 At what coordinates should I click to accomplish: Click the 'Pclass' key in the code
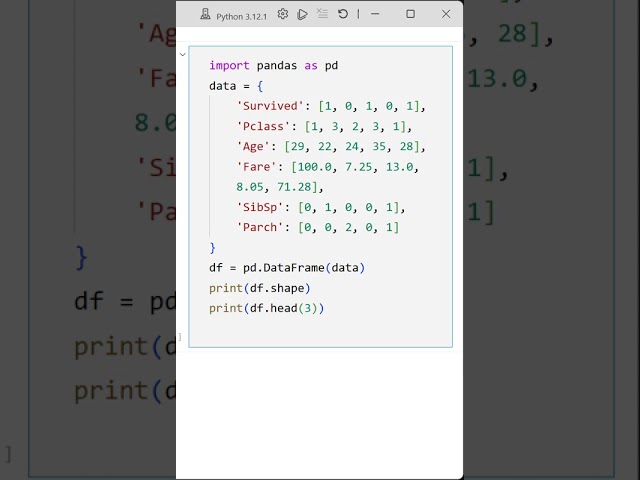[x=263, y=127]
